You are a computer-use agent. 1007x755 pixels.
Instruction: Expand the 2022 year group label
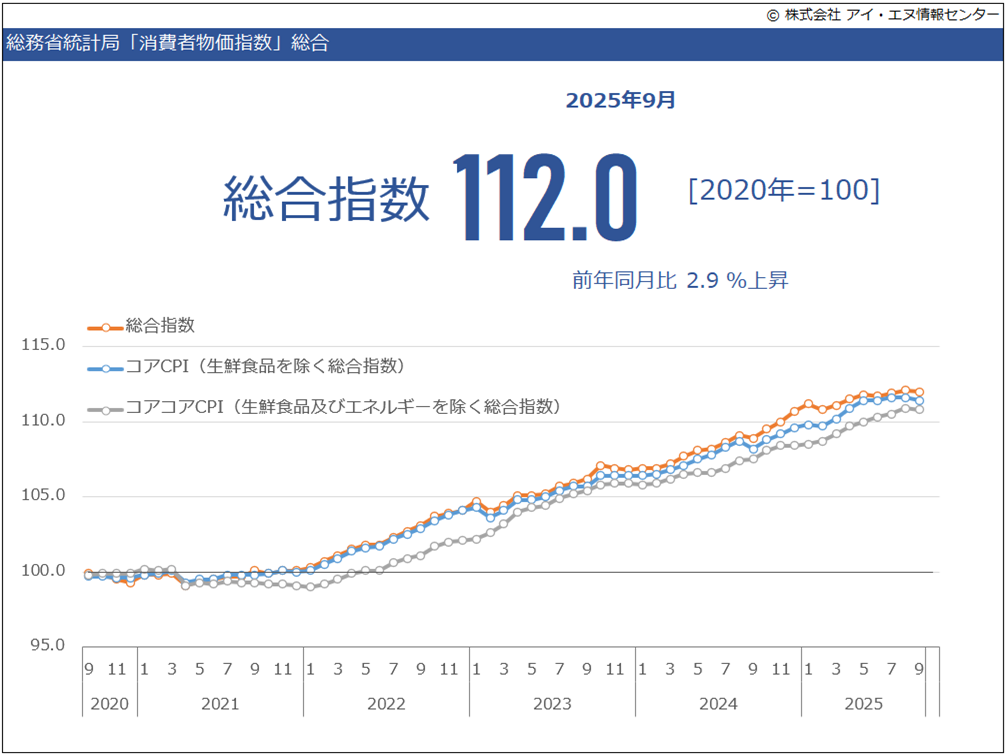(x=386, y=704)
